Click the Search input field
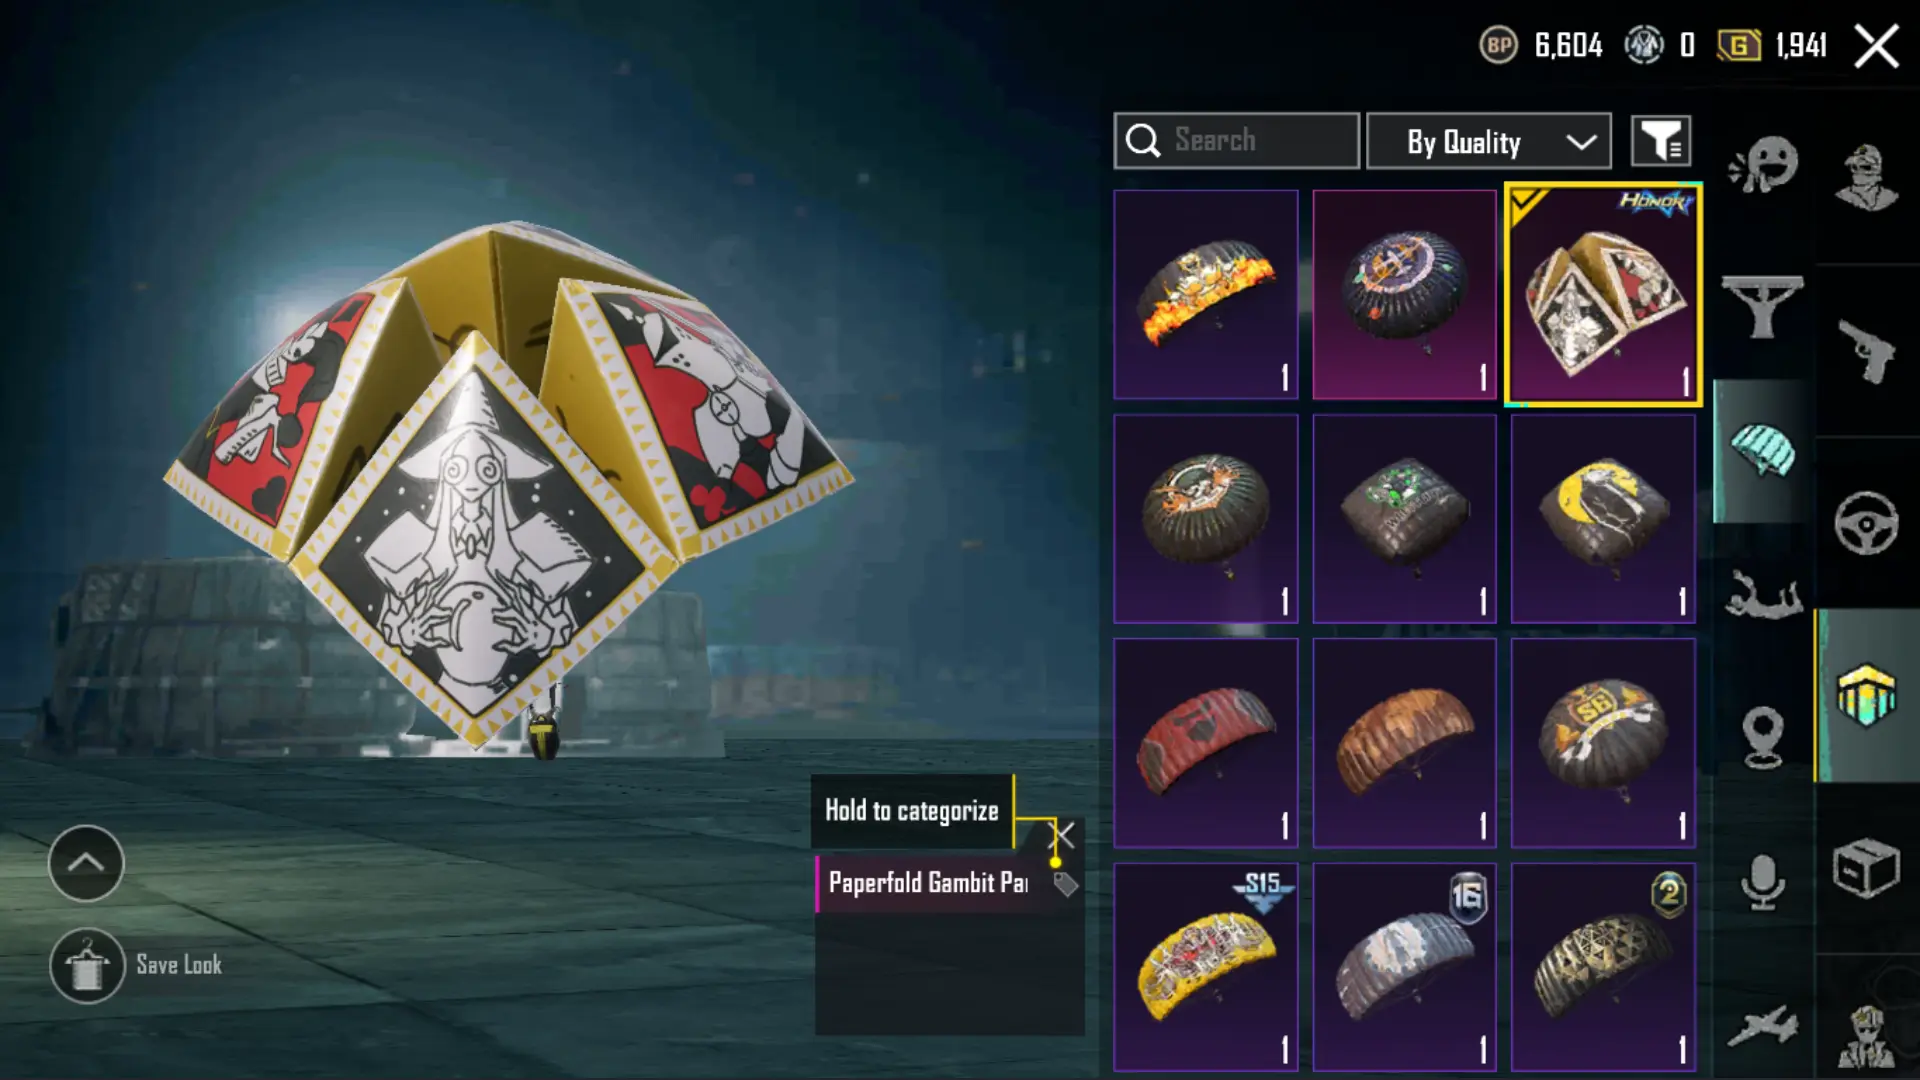1920x1080 pixels. pyautogui.click(x=1237, y=141)
